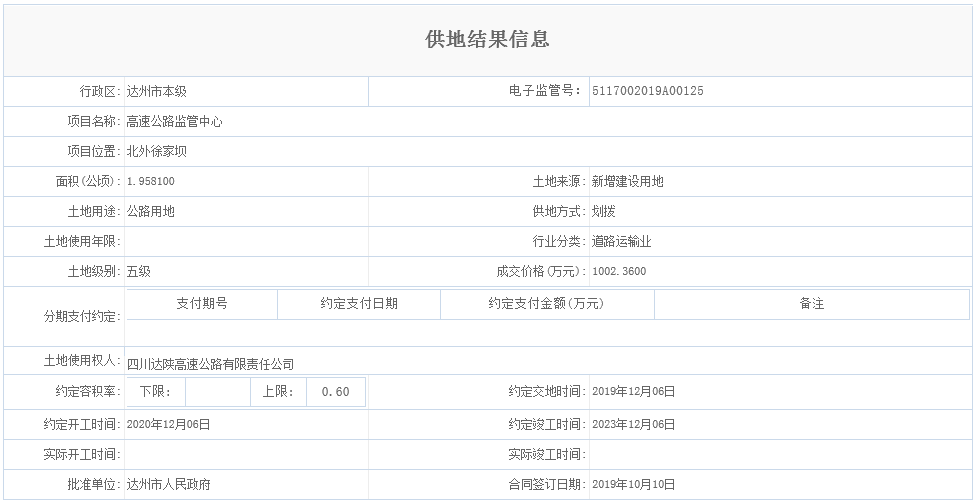Click the label 约定竣工时间
This screenshot has height=503, width=975.
point(547,424)
